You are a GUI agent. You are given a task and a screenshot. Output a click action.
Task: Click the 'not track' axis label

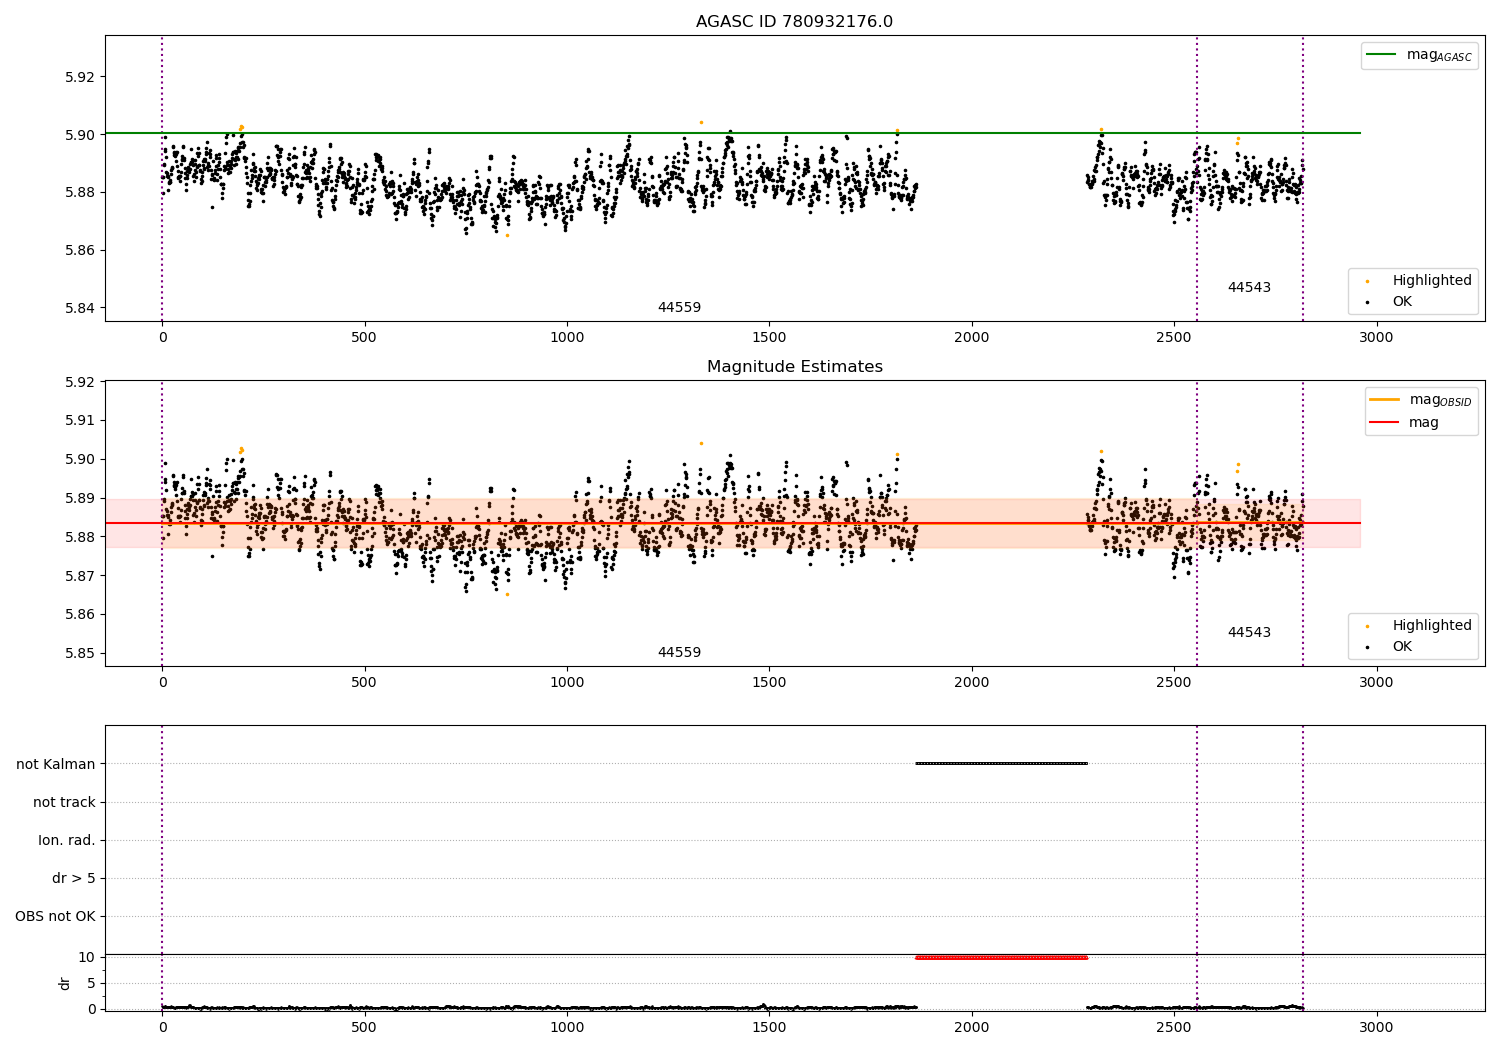click(64, 802)
